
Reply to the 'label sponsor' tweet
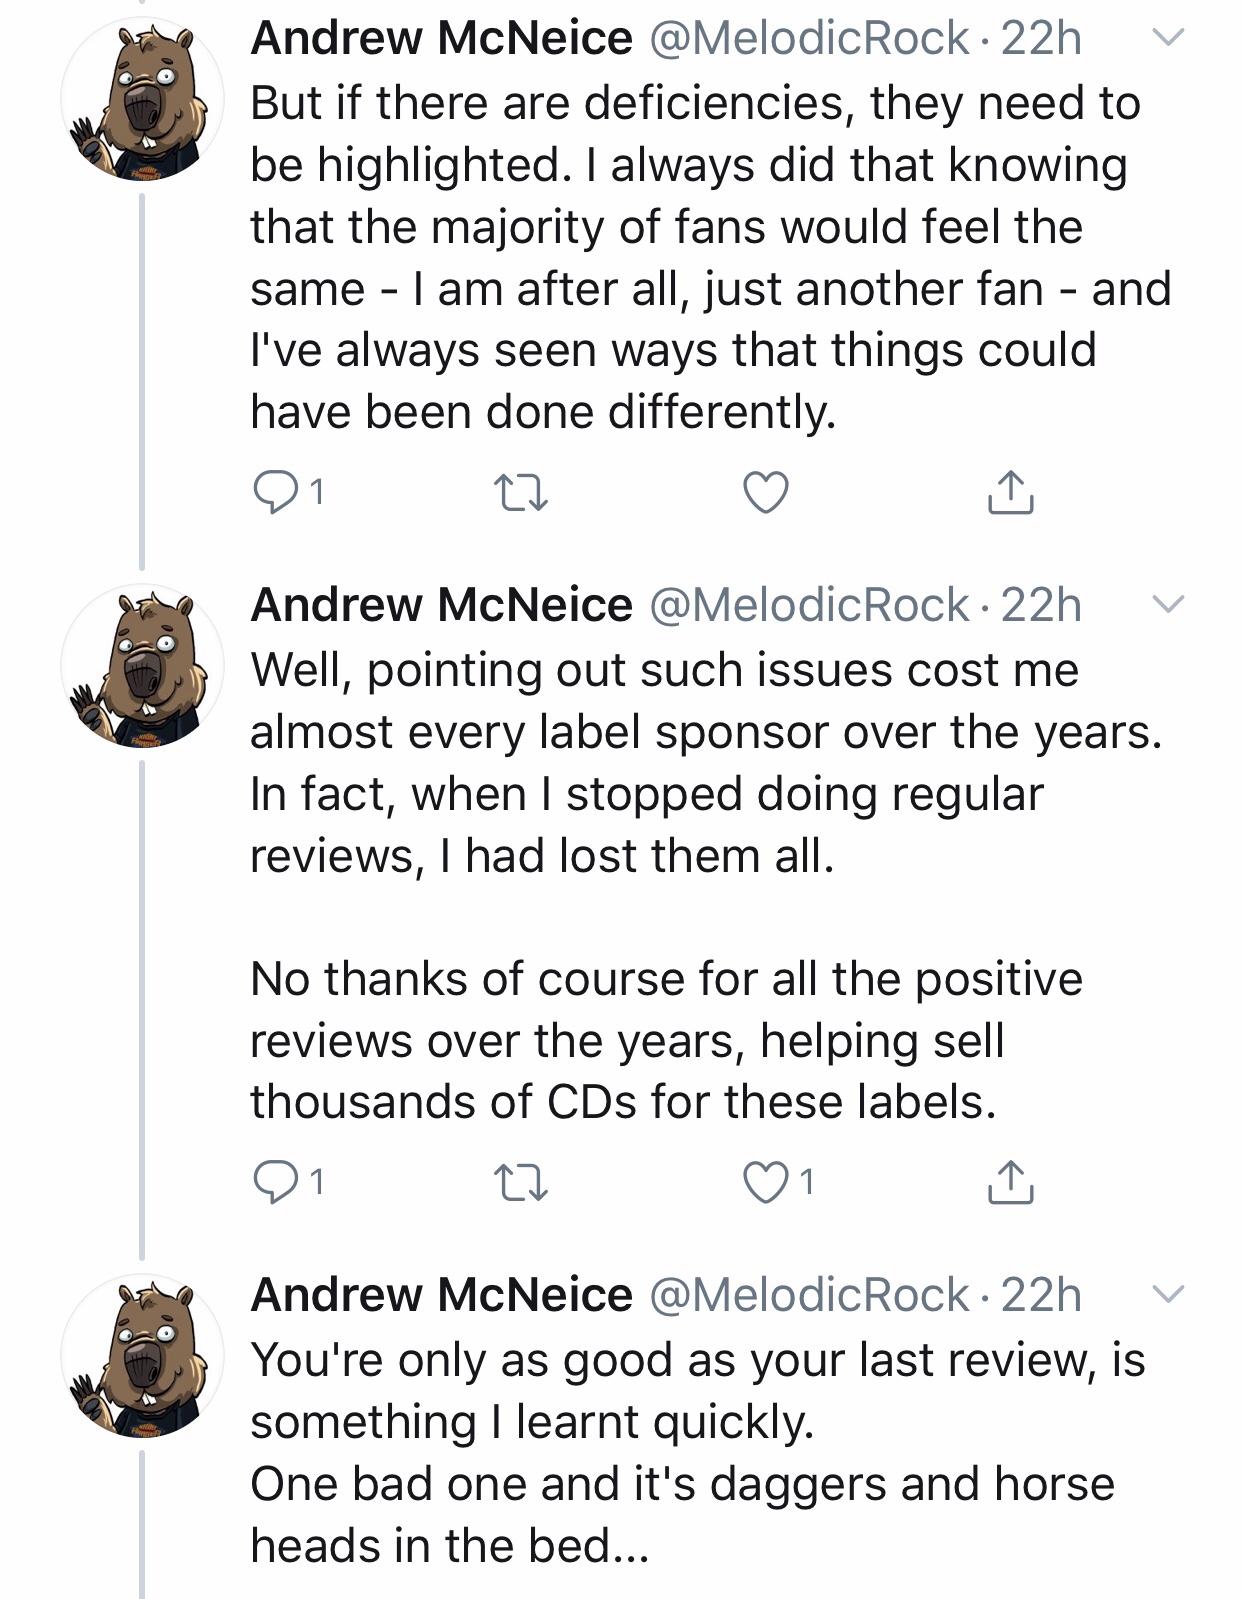tap(272, 1183)
